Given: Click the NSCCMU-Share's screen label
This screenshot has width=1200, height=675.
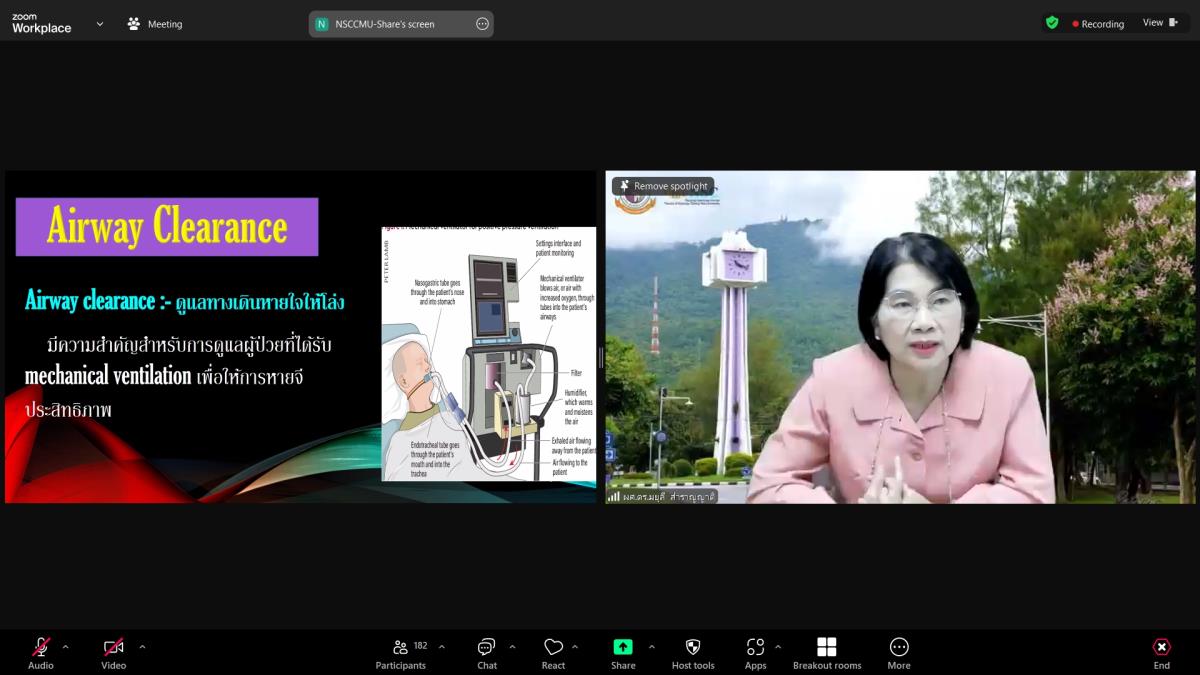Looking at the screenshot, I should [x=385, y=24].
